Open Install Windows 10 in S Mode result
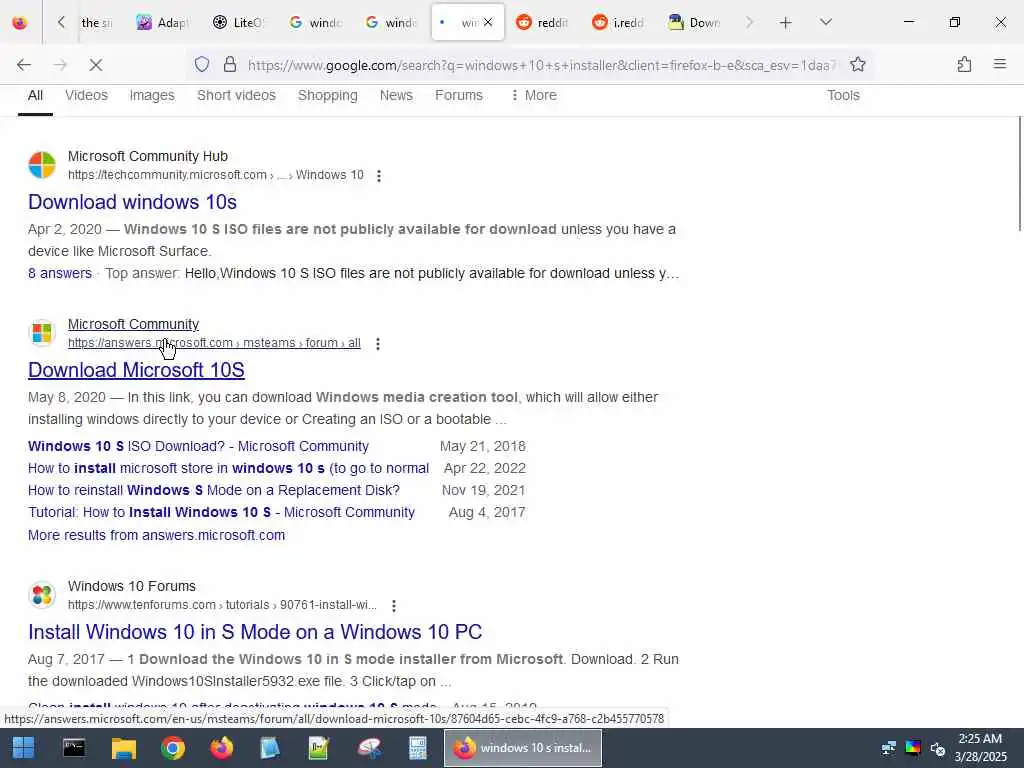 [x=255, y=632]
